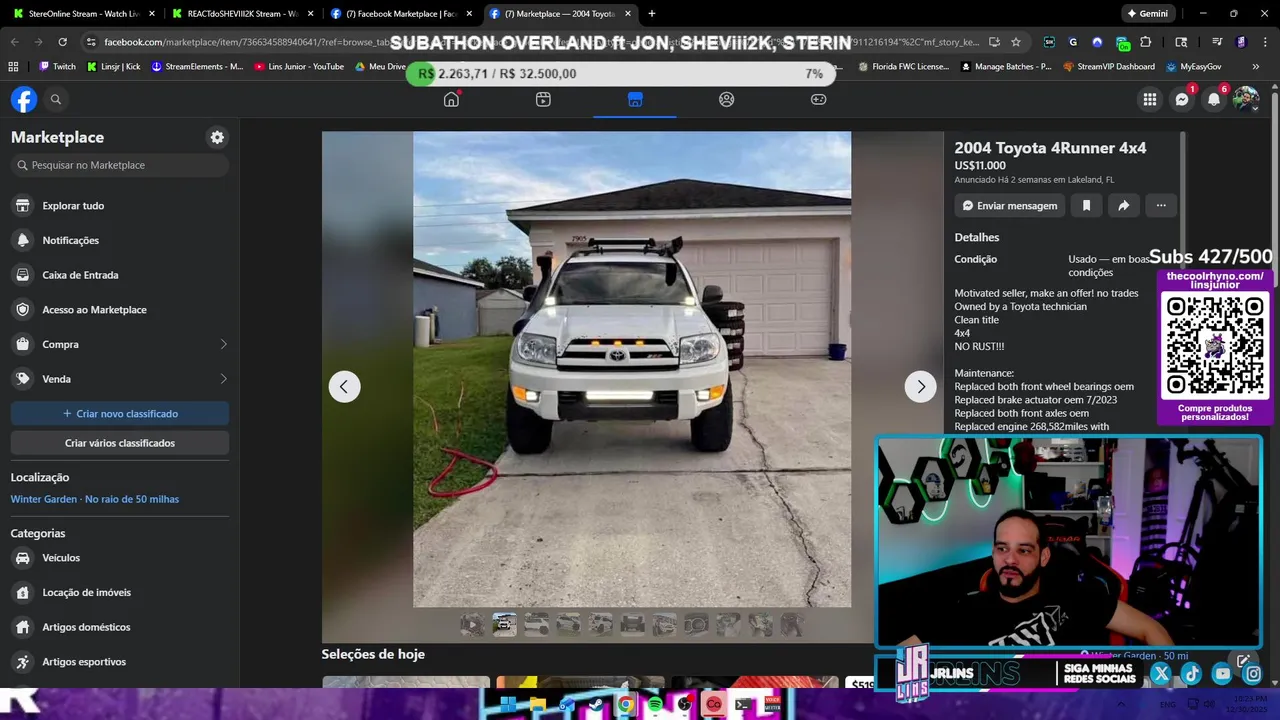Click Enviar mensagem button
Viewport: 1280px width, 720px height.
click(1010, 205)
